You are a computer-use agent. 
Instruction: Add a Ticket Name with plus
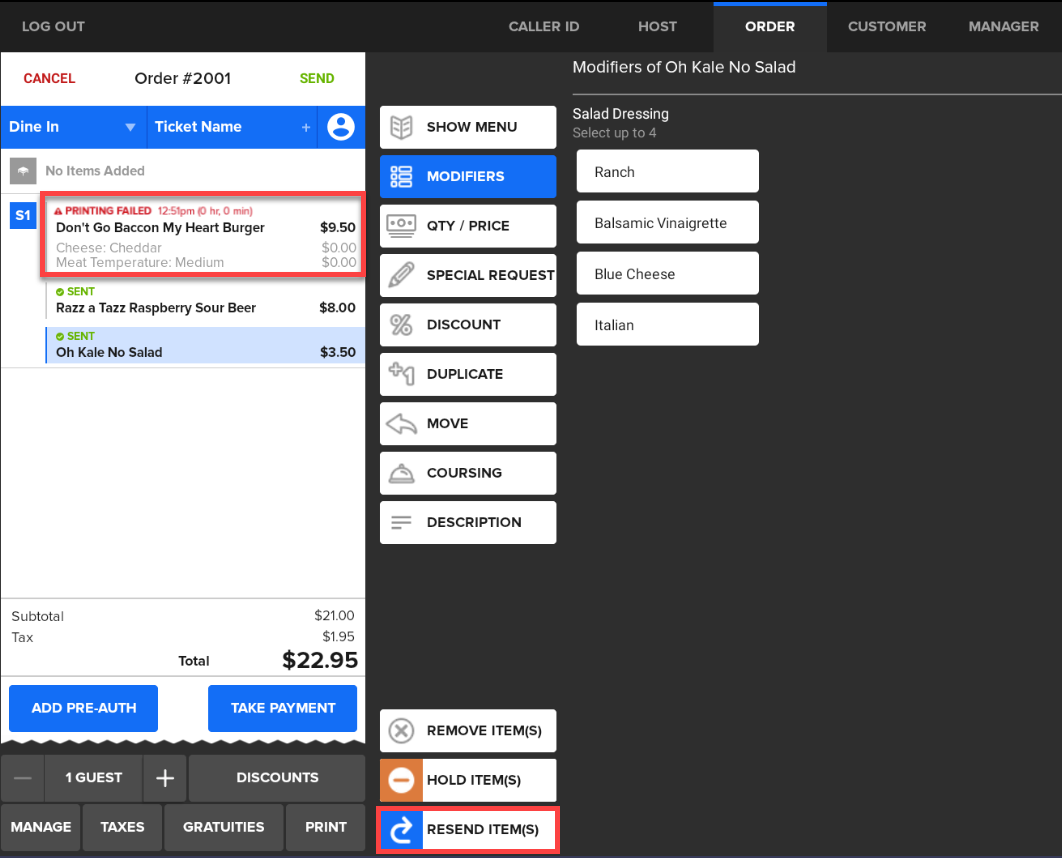[306, 128]
